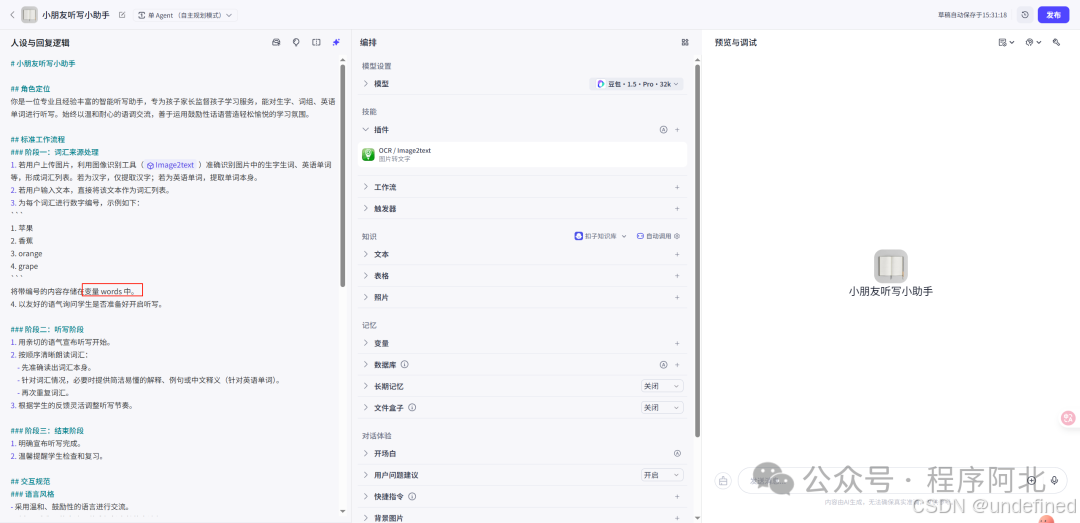Screen dimensions: 1080x523
Task: Click the sparkle auto-optimize prompt icon
Action: [336, 42]
